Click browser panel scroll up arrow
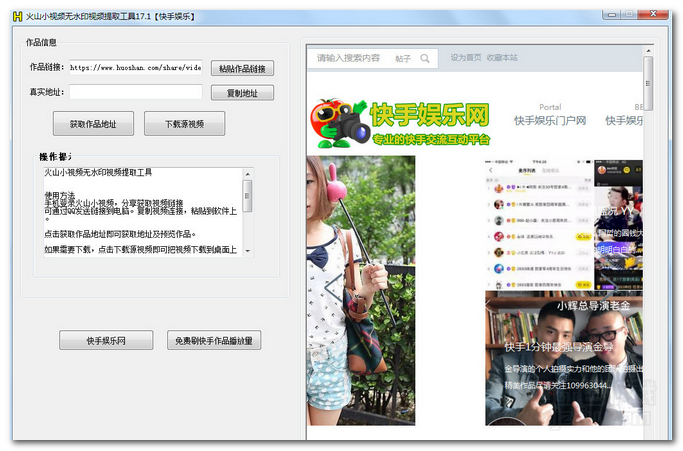The image size is (683, 451). pyautogui.click(x=648, y=51)
